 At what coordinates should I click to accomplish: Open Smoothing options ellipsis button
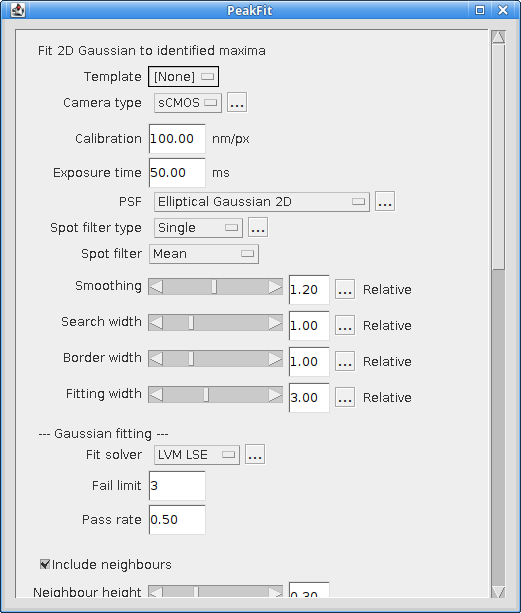click(345, 289)
